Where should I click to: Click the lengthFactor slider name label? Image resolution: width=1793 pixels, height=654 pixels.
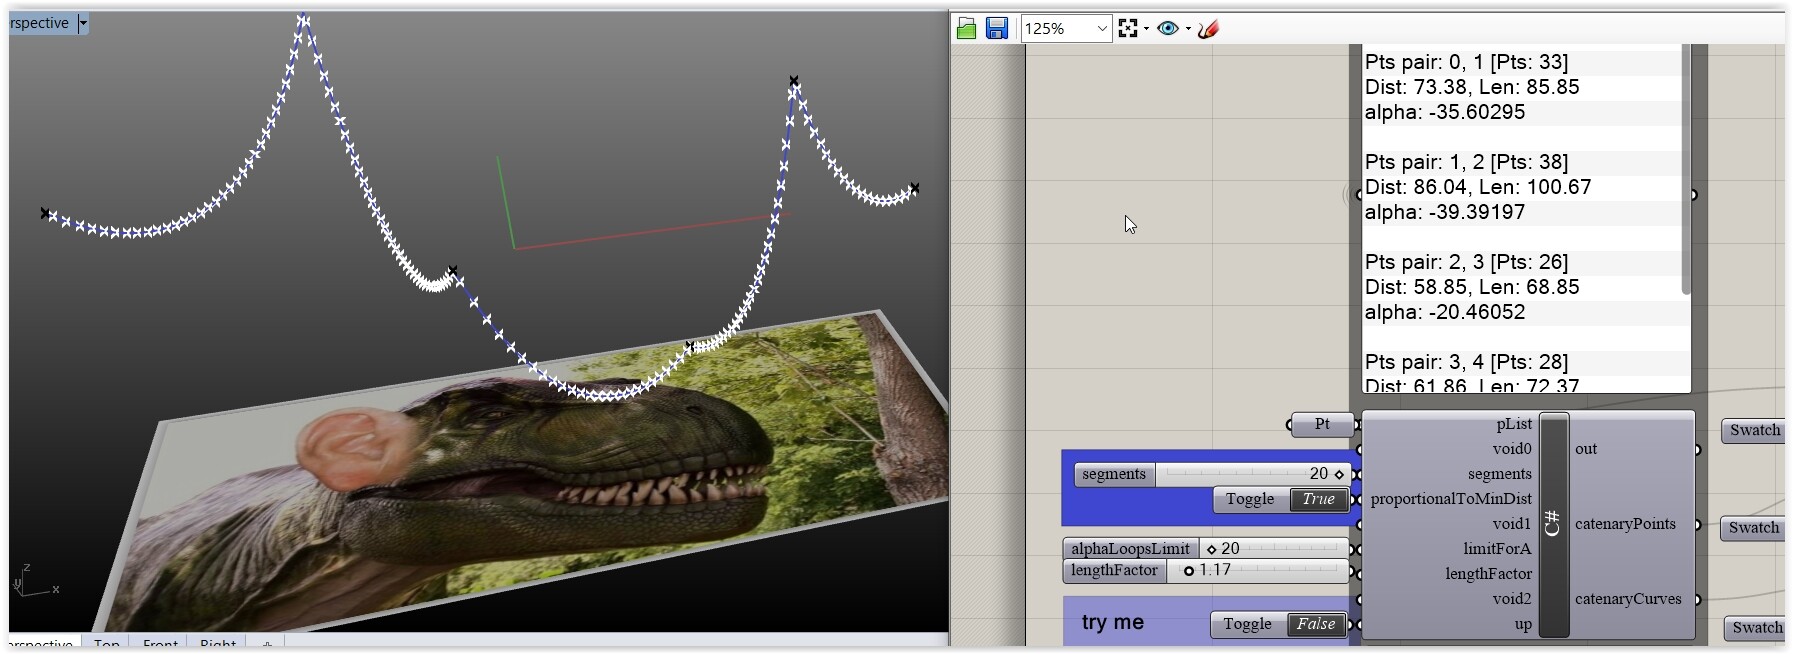(x=1114, y=570)
